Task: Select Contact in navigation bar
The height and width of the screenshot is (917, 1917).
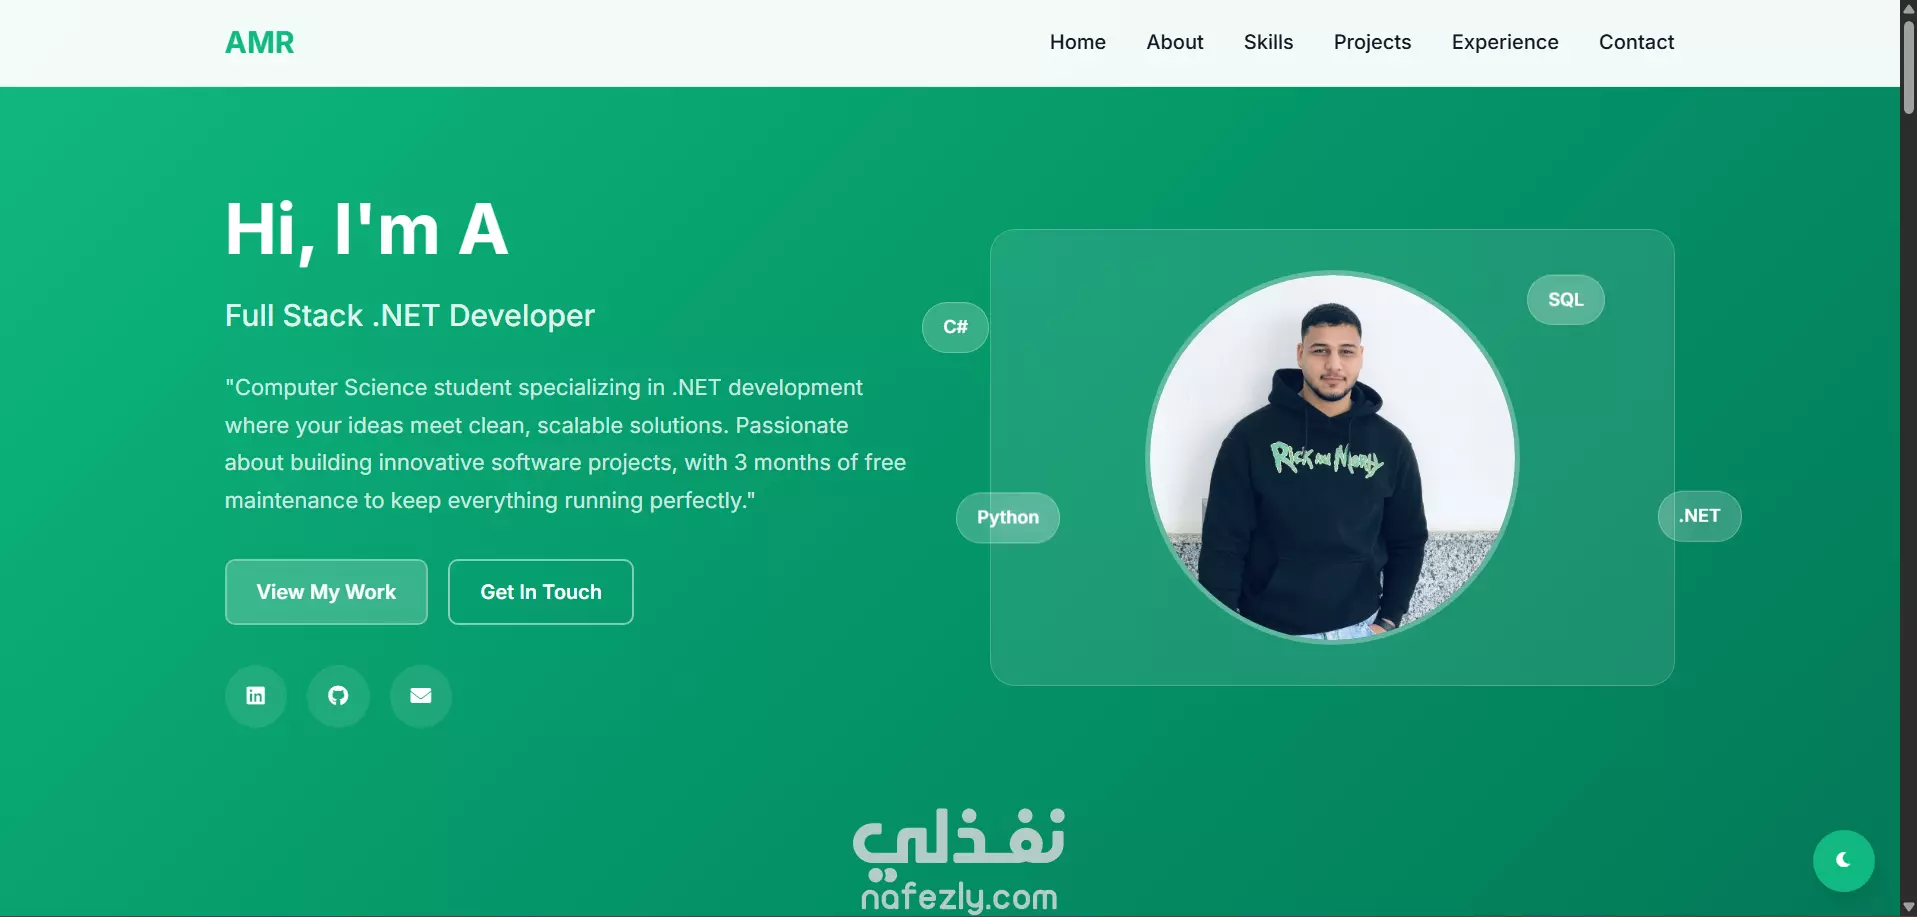Action: 1636,42
